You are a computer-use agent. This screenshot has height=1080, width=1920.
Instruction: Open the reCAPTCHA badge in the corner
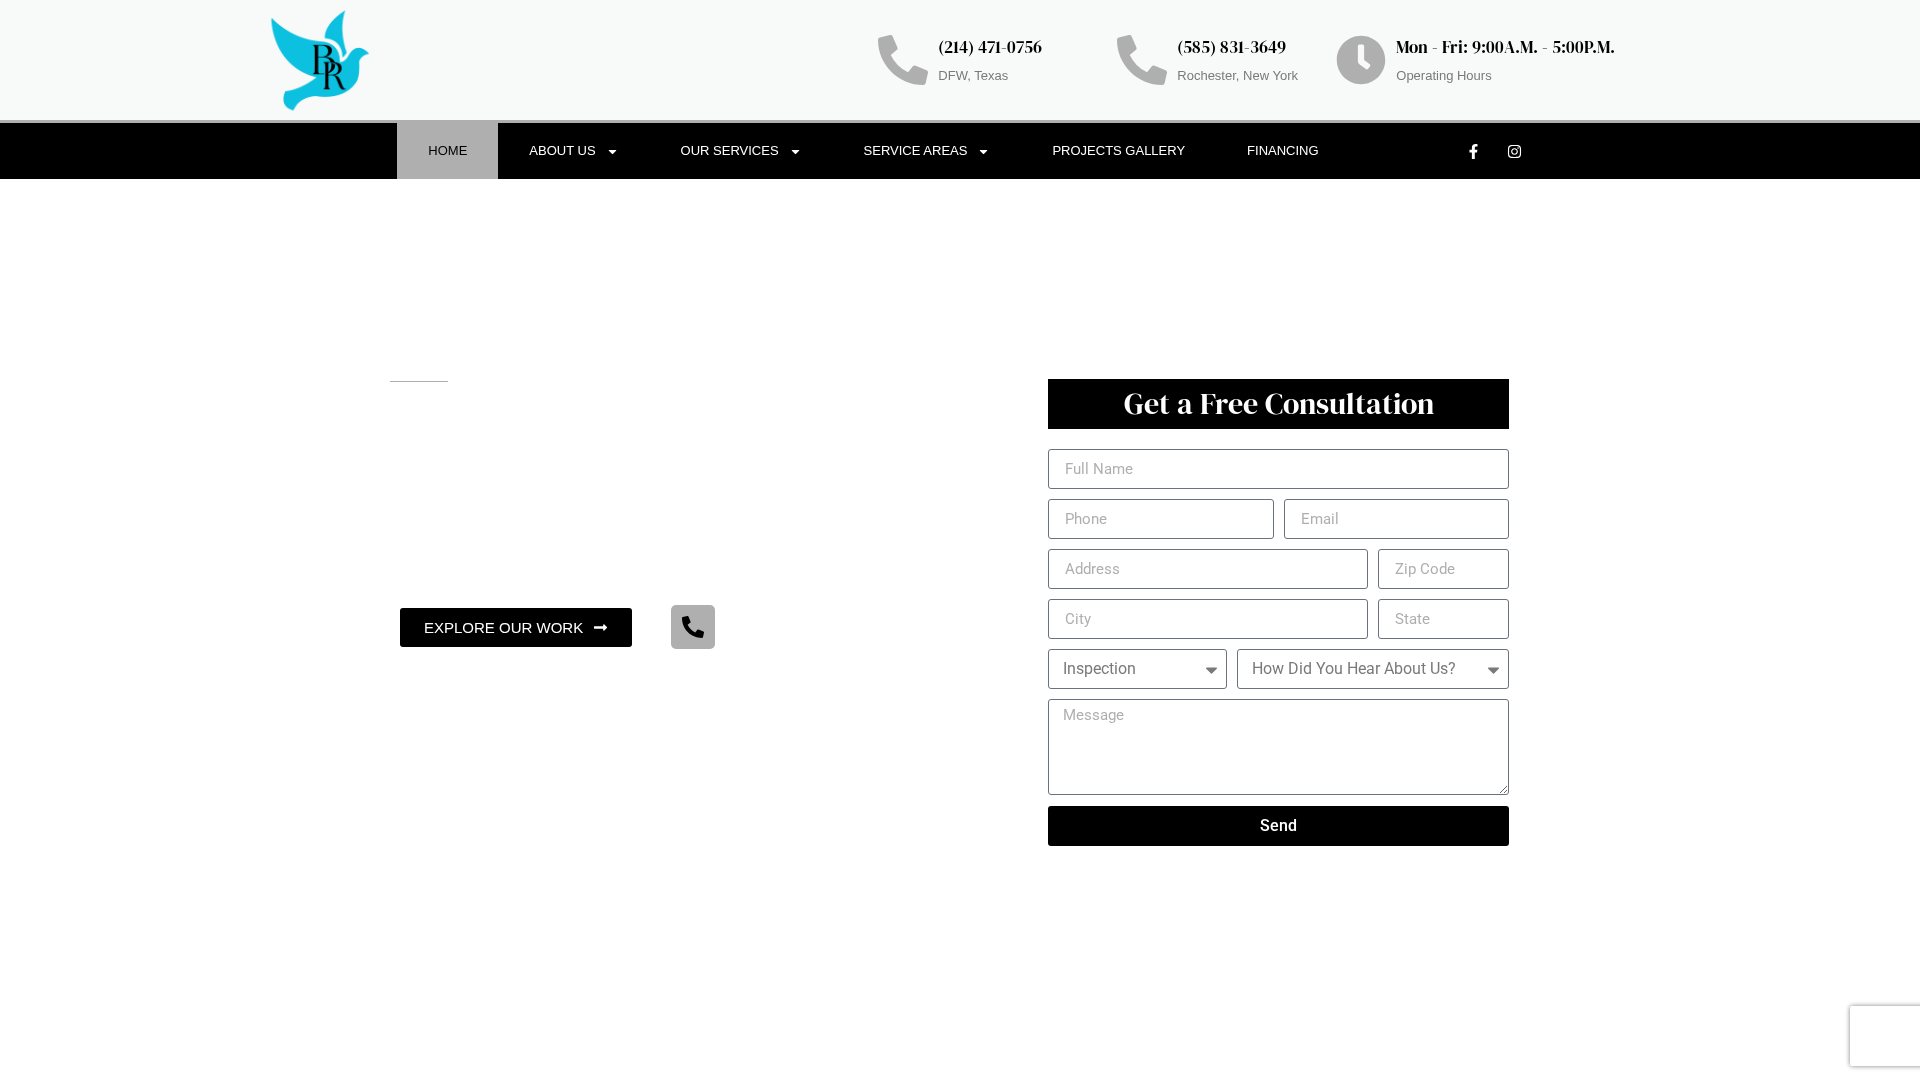(1885, 1036)
